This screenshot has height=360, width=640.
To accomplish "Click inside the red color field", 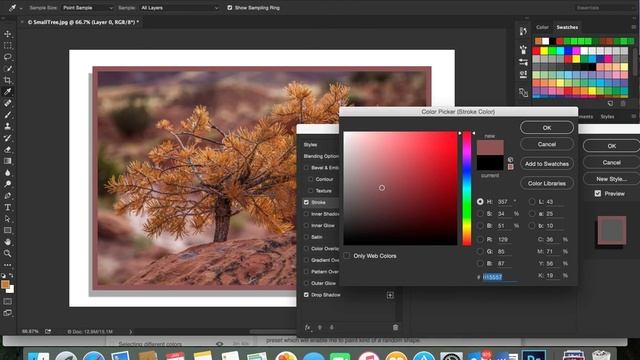I will click(400, 188).
